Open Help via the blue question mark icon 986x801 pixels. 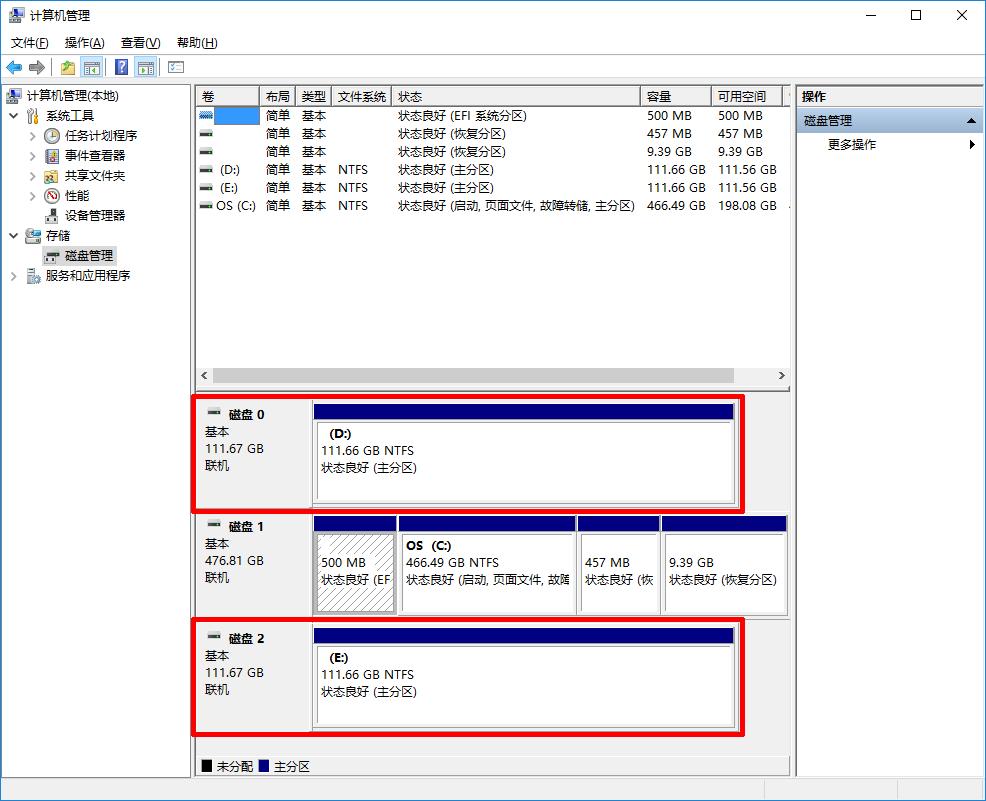click(x=121, y=67)
